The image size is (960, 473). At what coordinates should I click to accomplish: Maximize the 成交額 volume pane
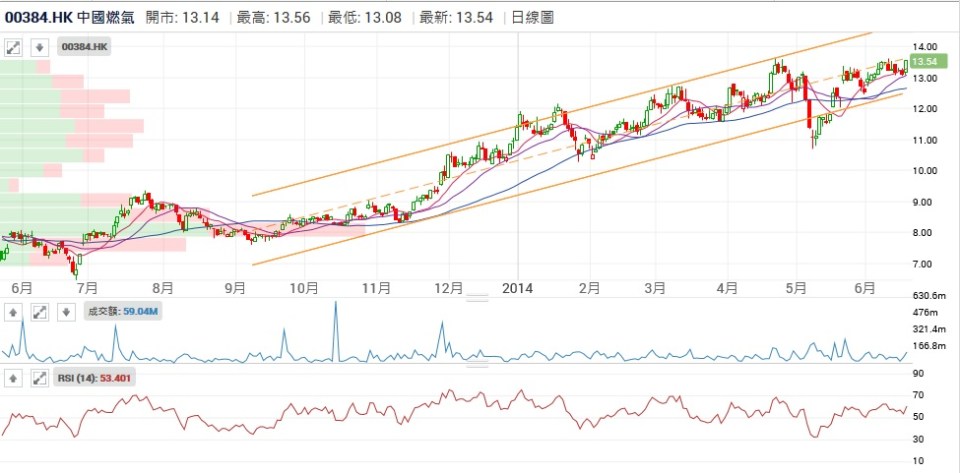coord(39,312)
